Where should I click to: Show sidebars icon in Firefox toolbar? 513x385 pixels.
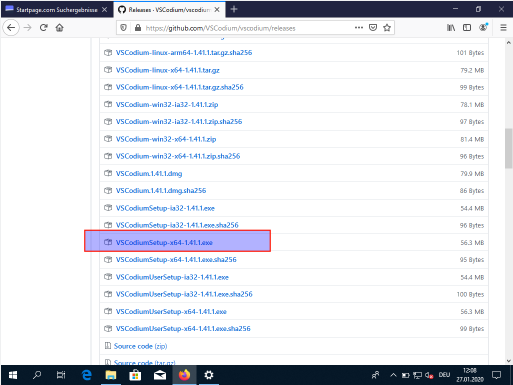[x=467, y=28]
